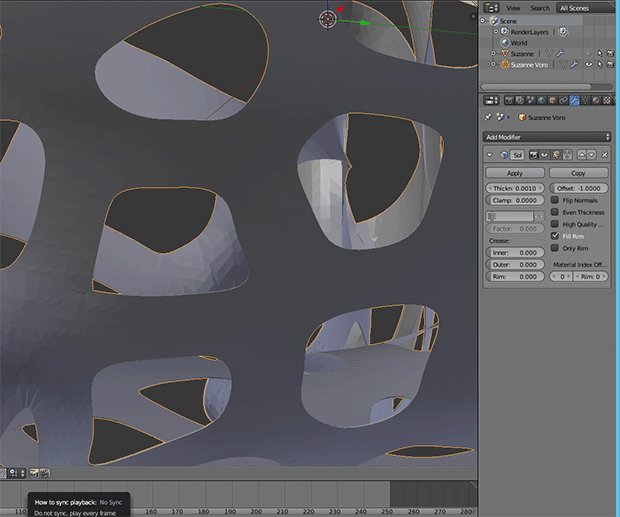The height and width of the screenshot is (517, 620).
Task: Move the modifier up in stack
Action: tap(582, 155)
